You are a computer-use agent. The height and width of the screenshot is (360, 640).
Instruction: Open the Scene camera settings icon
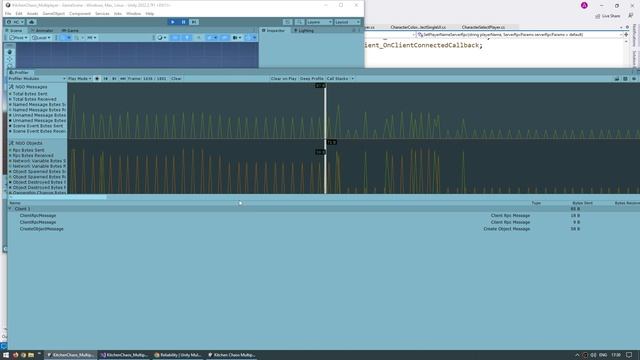pyautogui.click(x=236, y=38)
